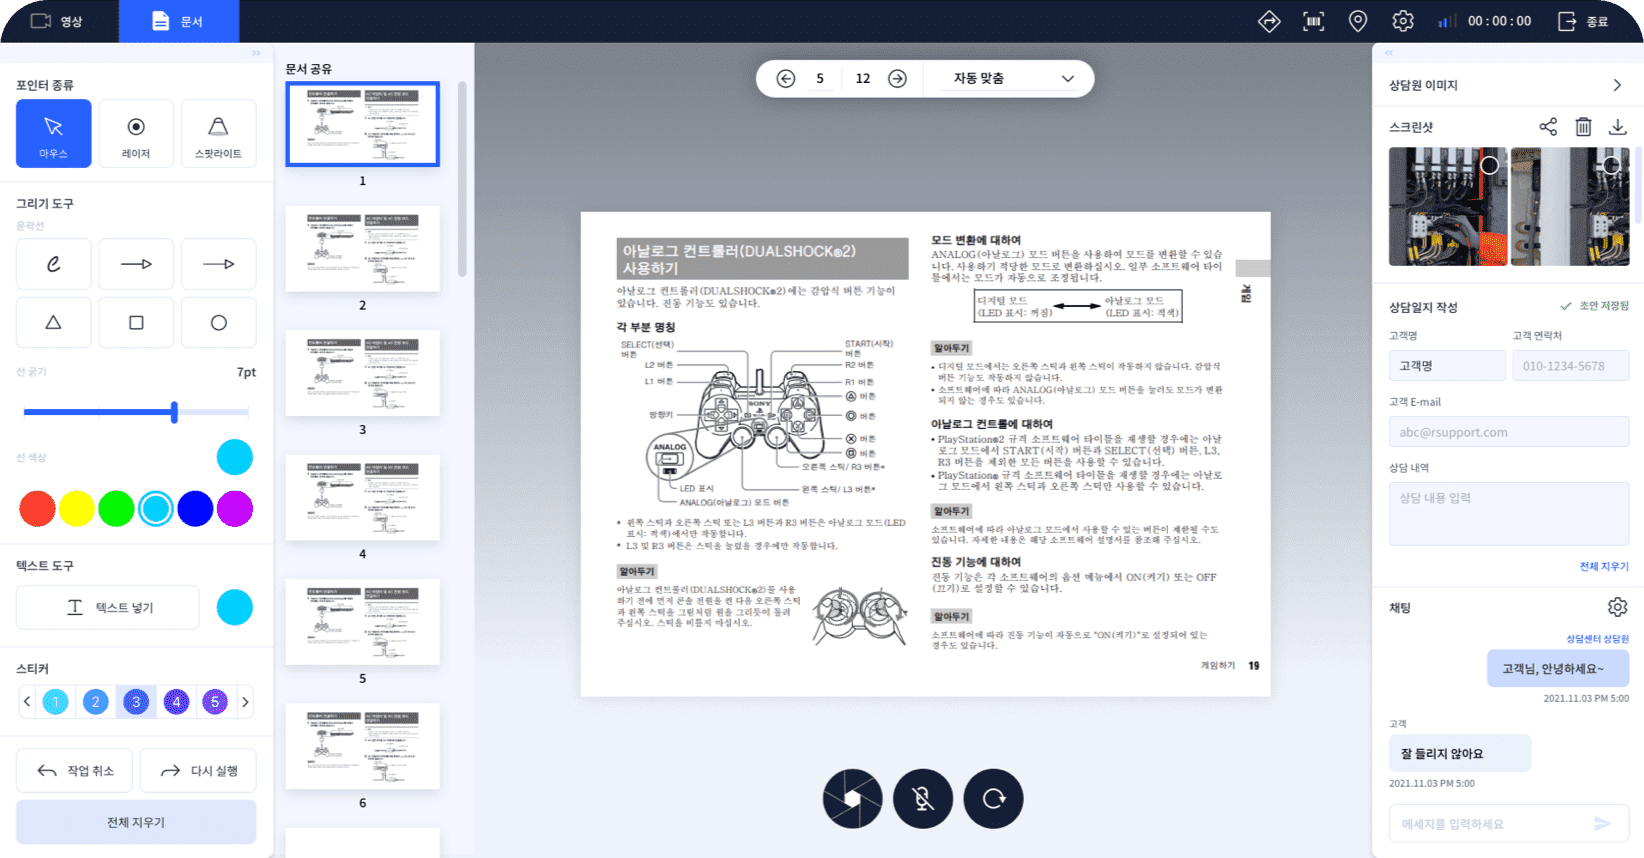1644x858 pixels.
Task: Click 전체 지우기 link in consultation log
Action: [x=1604, y=566]
